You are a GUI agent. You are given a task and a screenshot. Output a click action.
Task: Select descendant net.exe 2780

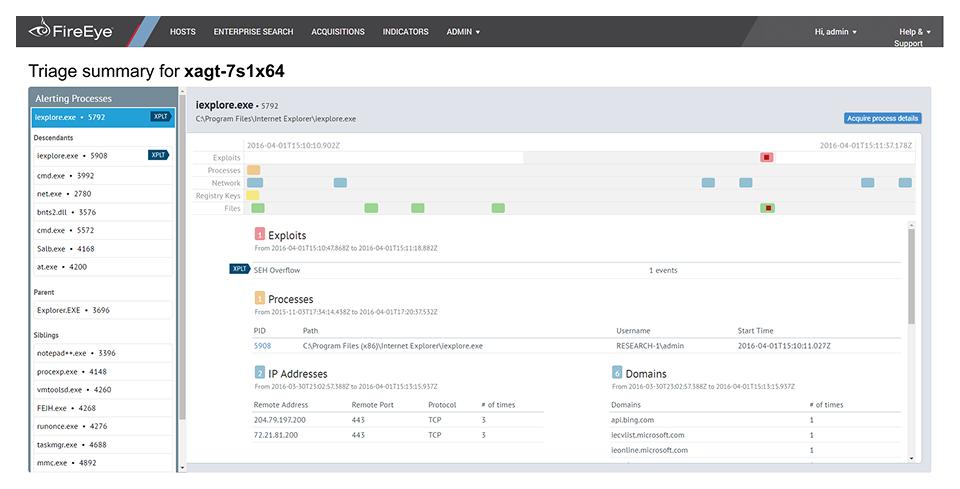103,193
